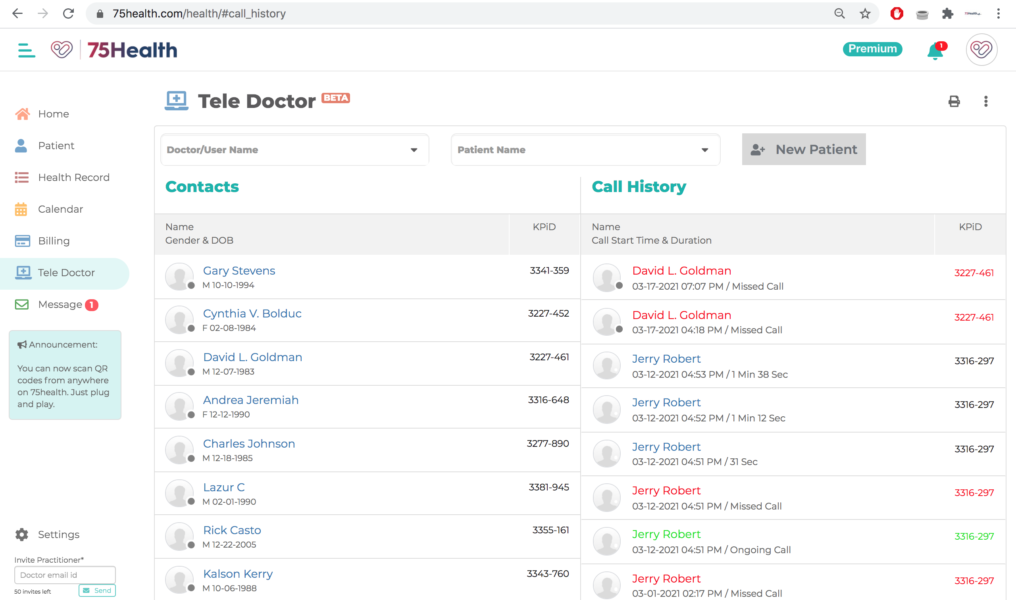Collapse the sidebar using the hamburger icon
Viewport: 1016px width, 600px height.
(x=27, y=49)
